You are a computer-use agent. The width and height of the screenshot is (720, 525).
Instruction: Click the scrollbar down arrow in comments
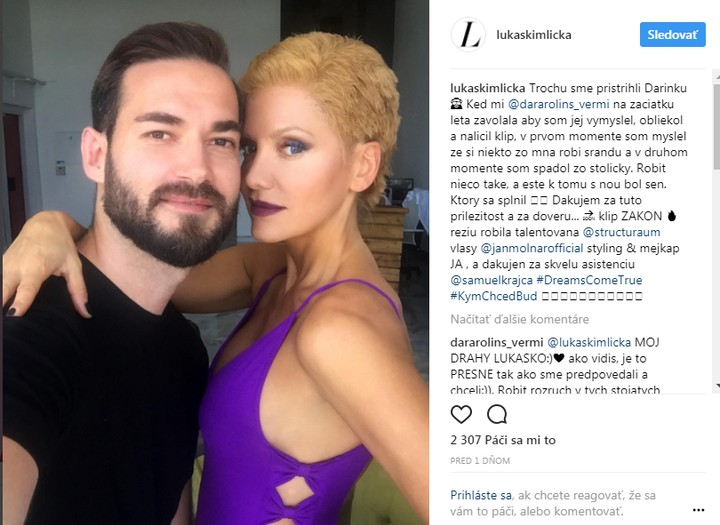tap(717, 385)
